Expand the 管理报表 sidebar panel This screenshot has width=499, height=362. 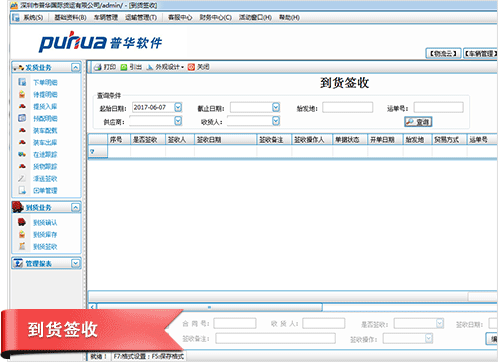click(76, 264)
